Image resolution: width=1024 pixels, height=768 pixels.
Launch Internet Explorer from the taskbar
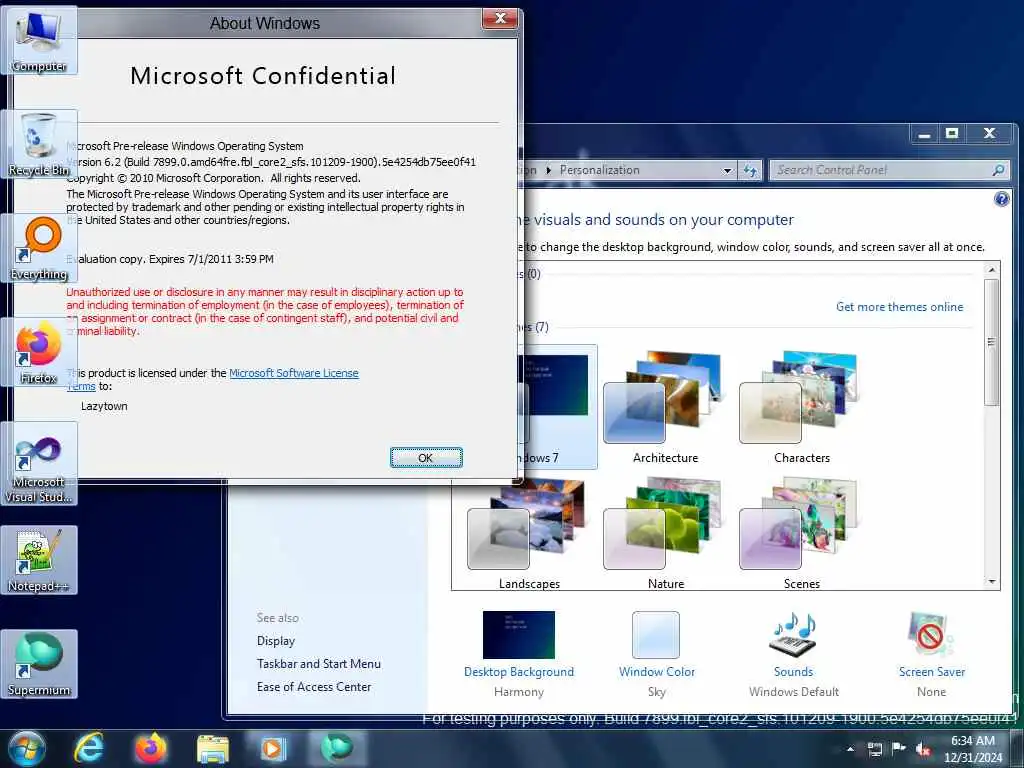(x=89, y=748)
